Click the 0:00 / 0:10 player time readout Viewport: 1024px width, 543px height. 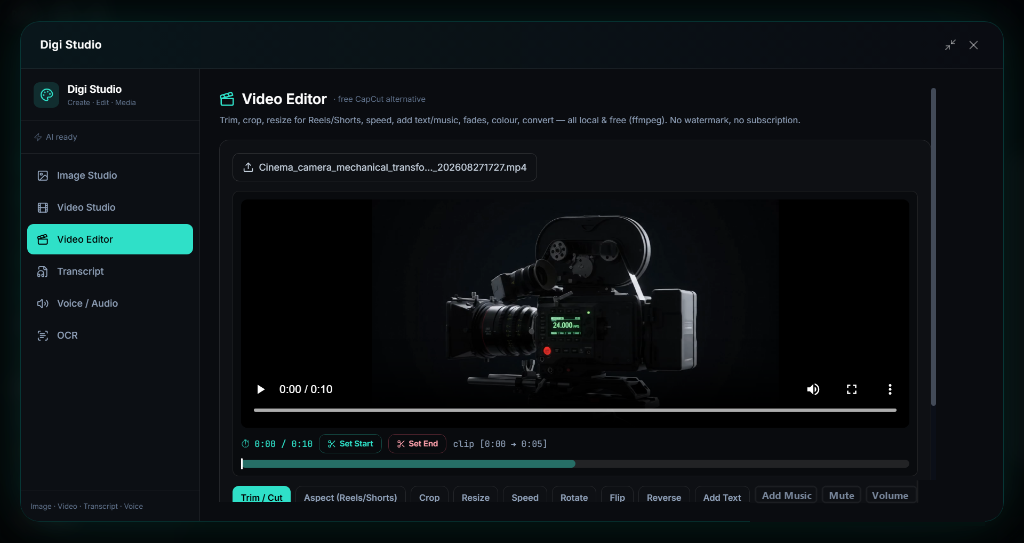(x=306, y=389)
